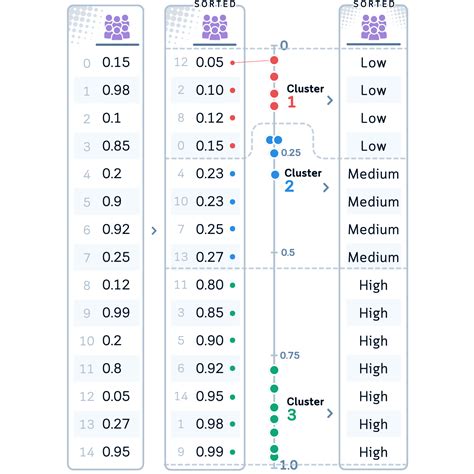474x474 pixels.
Task: Expand the chevron next to Cluster 1
Action: click(330, 100)
